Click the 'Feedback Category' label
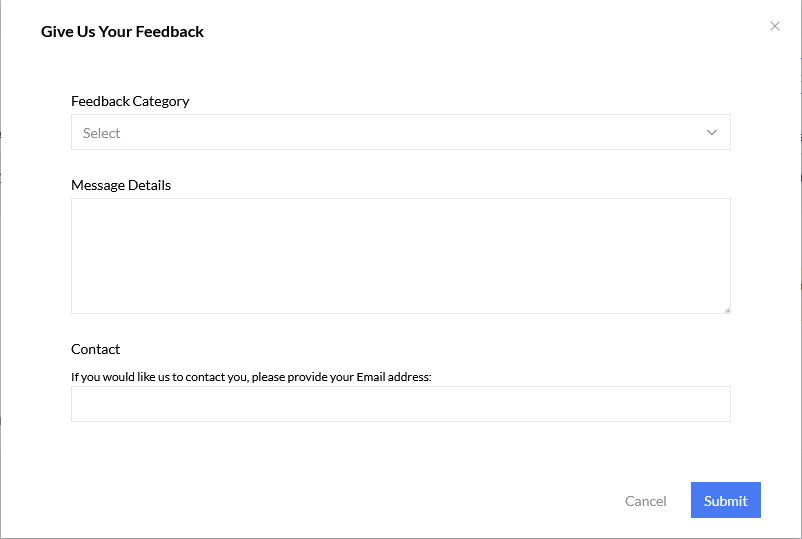Screen dimensions: 802x539 tap(130, 101)
